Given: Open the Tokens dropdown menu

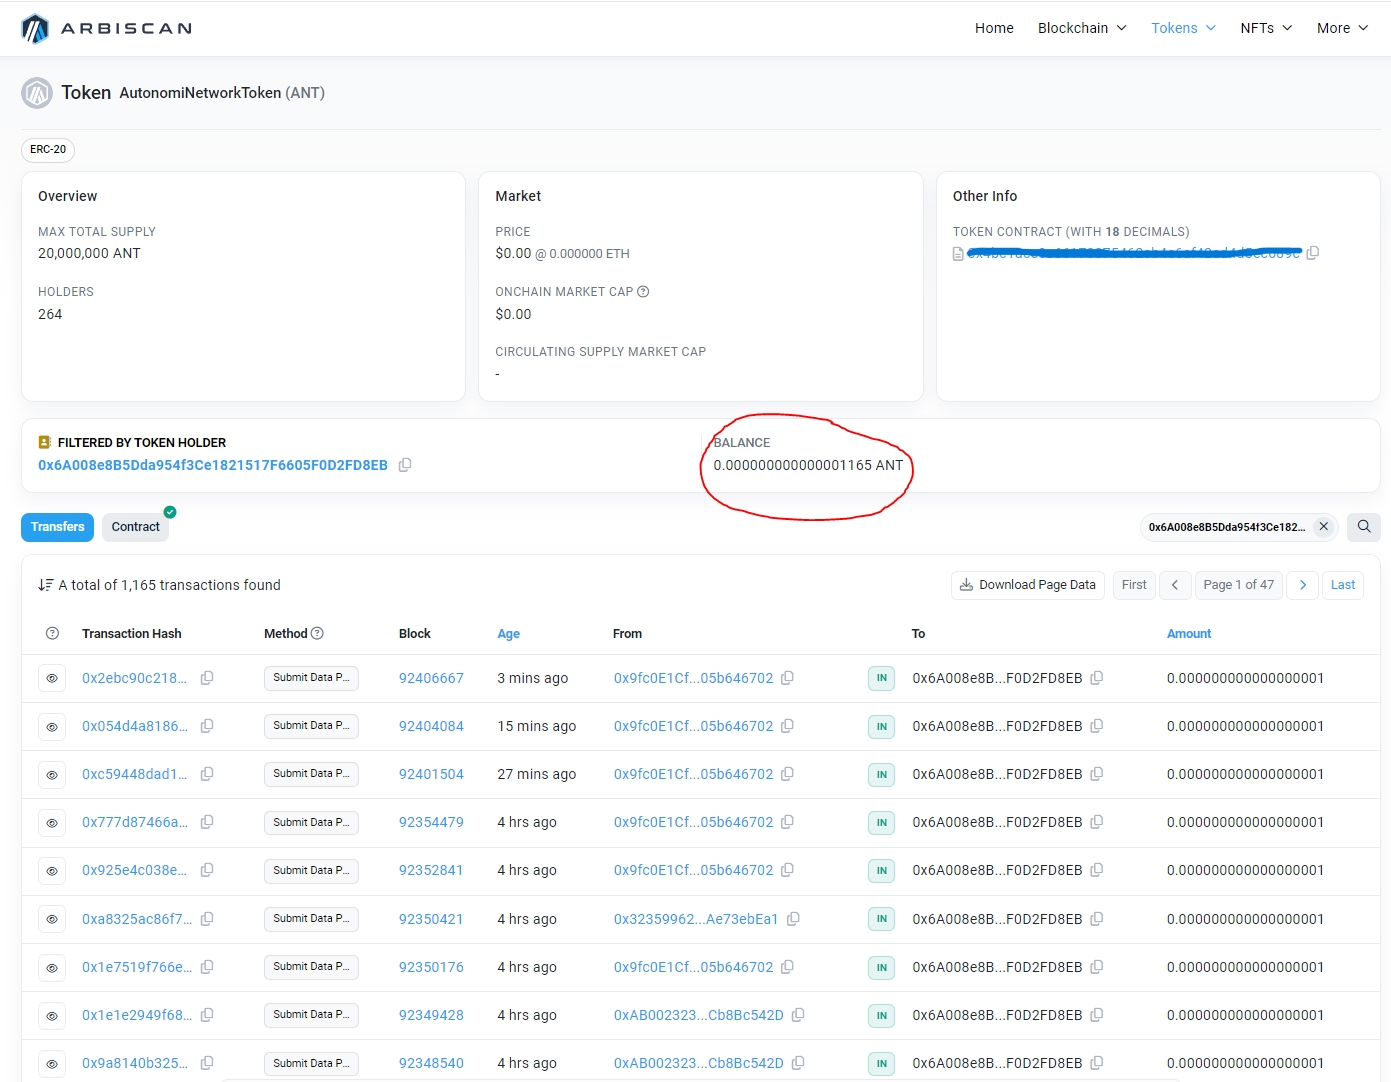Looking at the screenshot, I should 1183,28.
